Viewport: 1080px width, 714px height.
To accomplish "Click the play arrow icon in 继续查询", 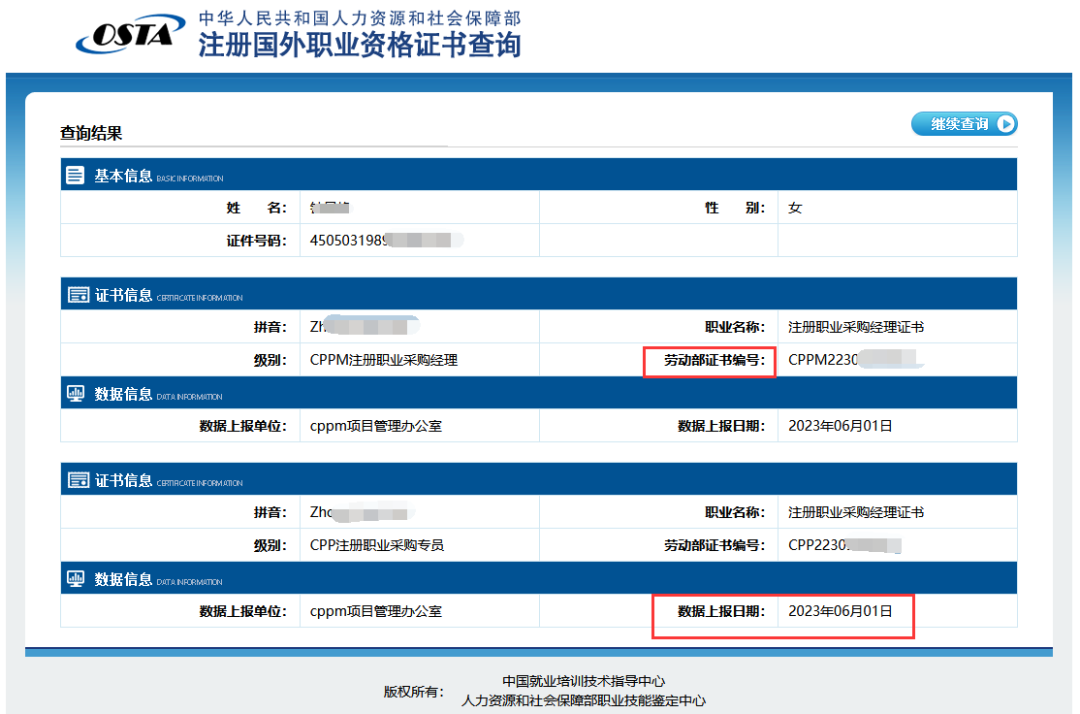I will 1006,124.
